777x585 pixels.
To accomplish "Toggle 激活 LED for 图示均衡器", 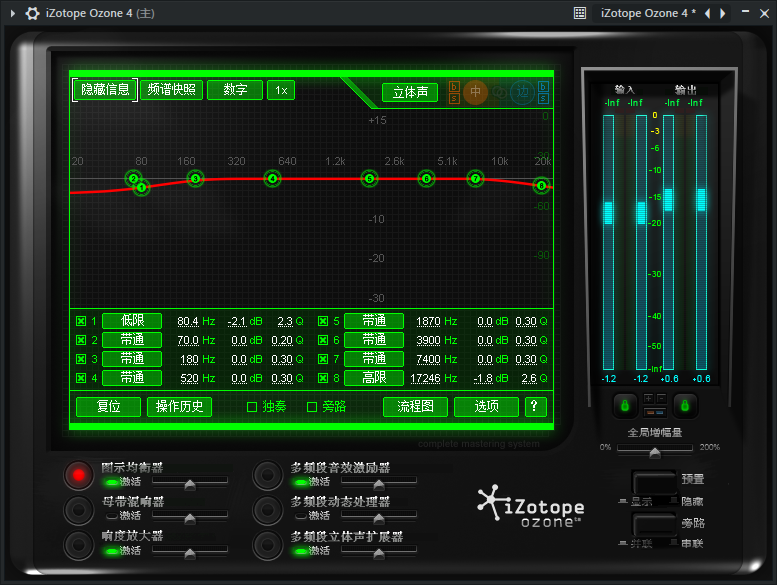I will pyautogui.click(x=111, y=482).
